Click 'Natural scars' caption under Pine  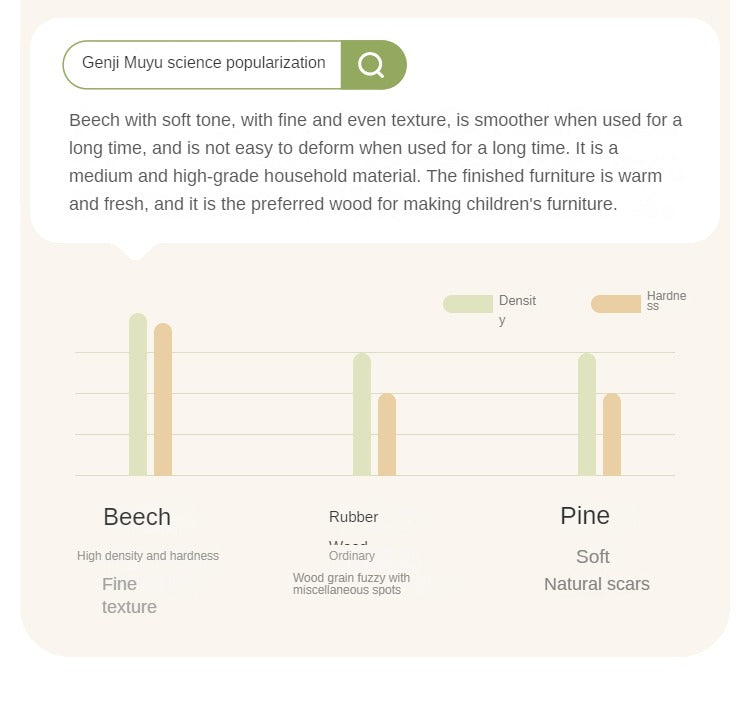[597, 584]
